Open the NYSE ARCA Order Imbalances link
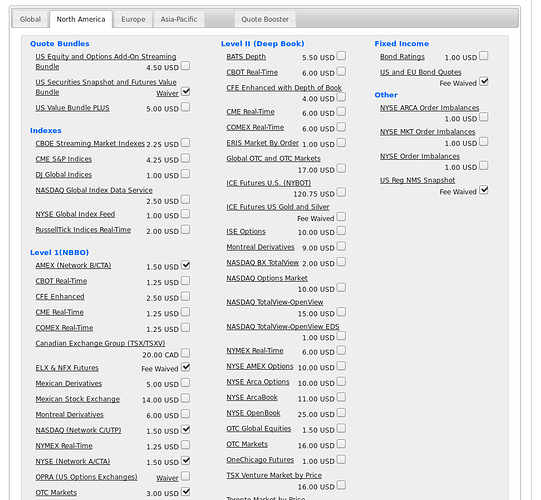Viewport: 541px width, 500px height. pos(430,108)
